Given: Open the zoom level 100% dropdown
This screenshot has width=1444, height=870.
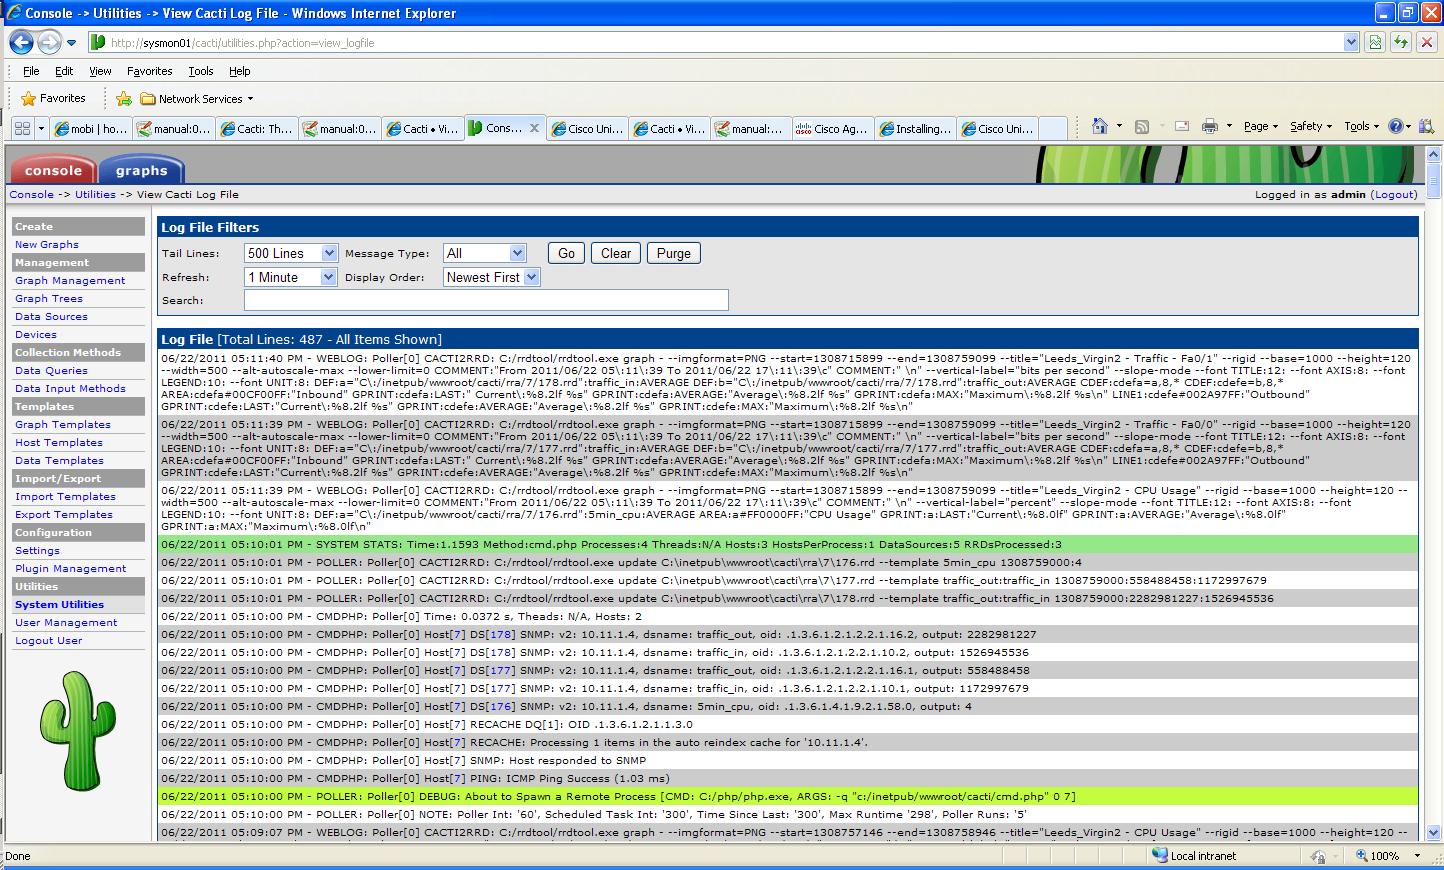Looking at the screenshot, I should [1417, 856].
